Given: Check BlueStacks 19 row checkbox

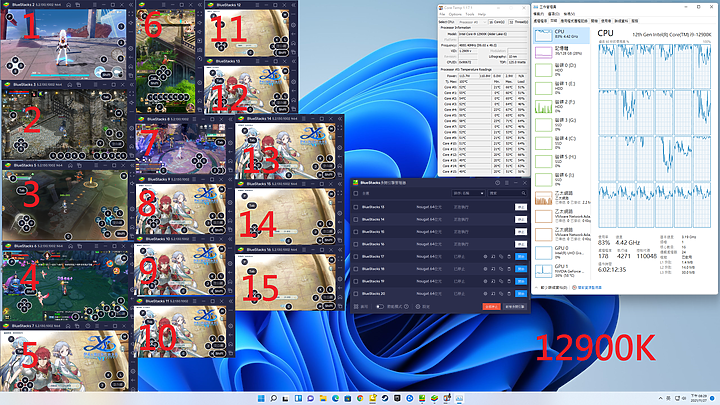Looking at the screenshot, I should pos(355,281).
